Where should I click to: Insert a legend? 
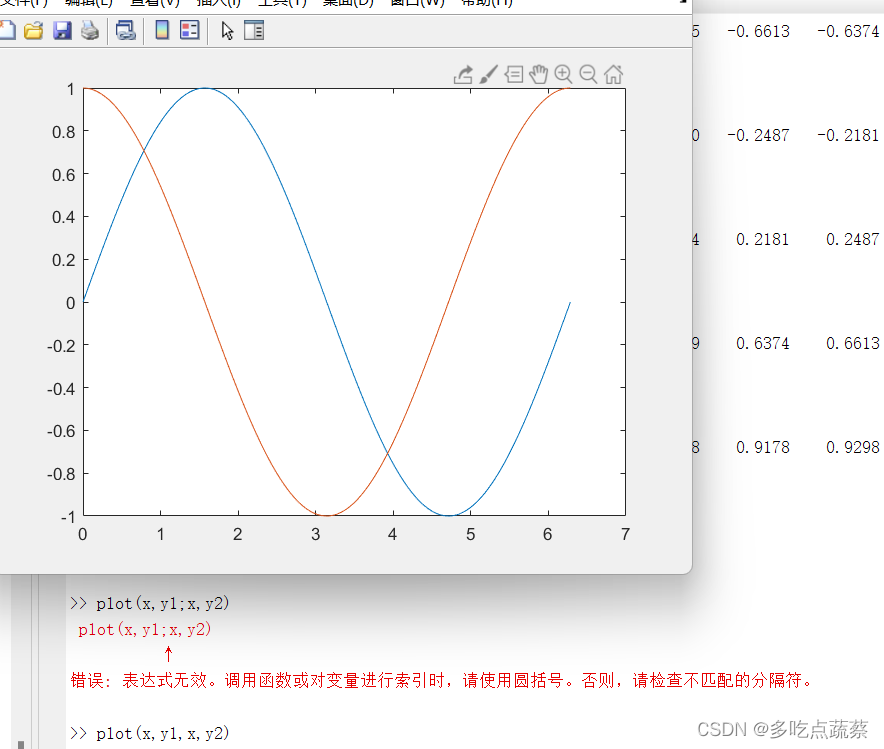pyautogui.click(x=188, y=30)
